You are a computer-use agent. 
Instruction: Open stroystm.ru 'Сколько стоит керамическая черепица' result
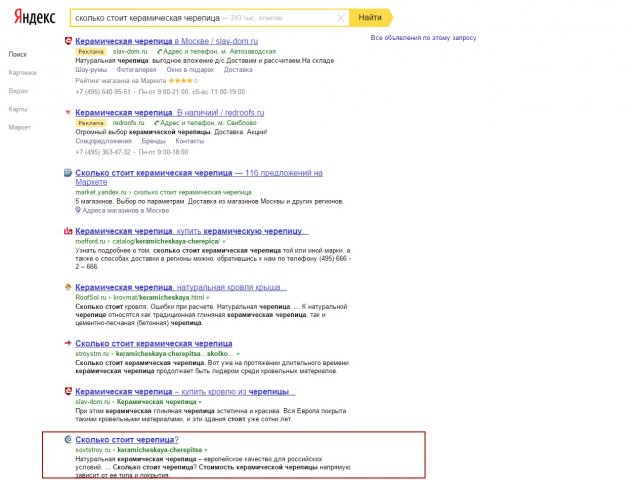click(154, 344)
